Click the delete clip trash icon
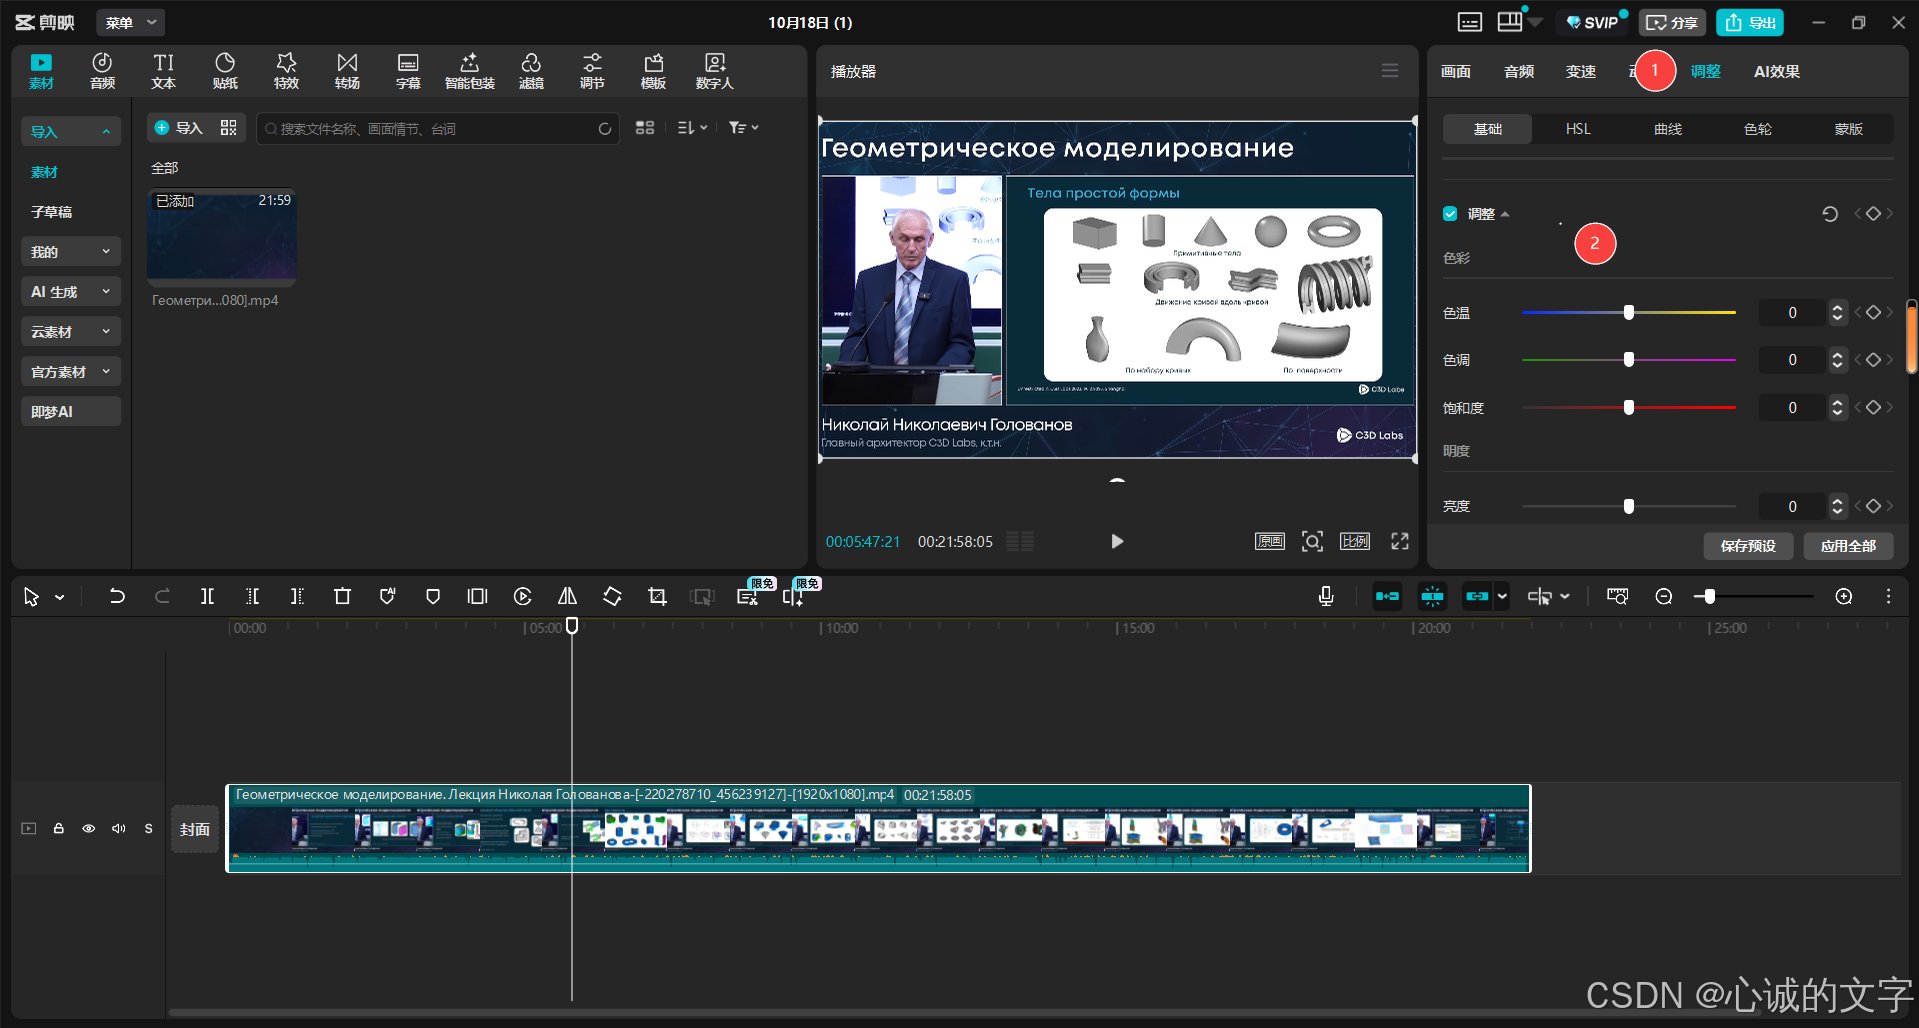This screenshot has width=1919, height=1028. tap(342, 596)
